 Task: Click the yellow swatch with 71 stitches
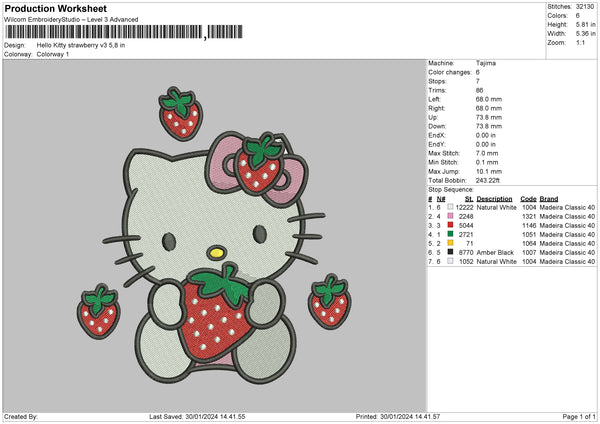pyautogui.click(x=450, y=243)
